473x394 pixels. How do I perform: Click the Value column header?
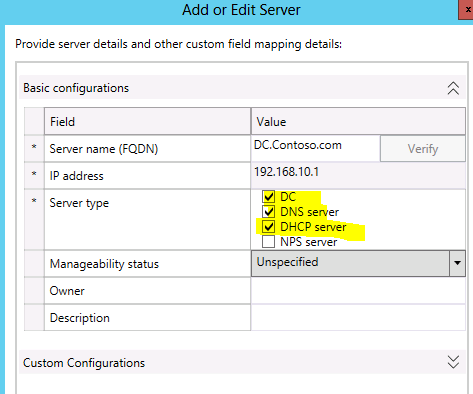tap(358, 121)
